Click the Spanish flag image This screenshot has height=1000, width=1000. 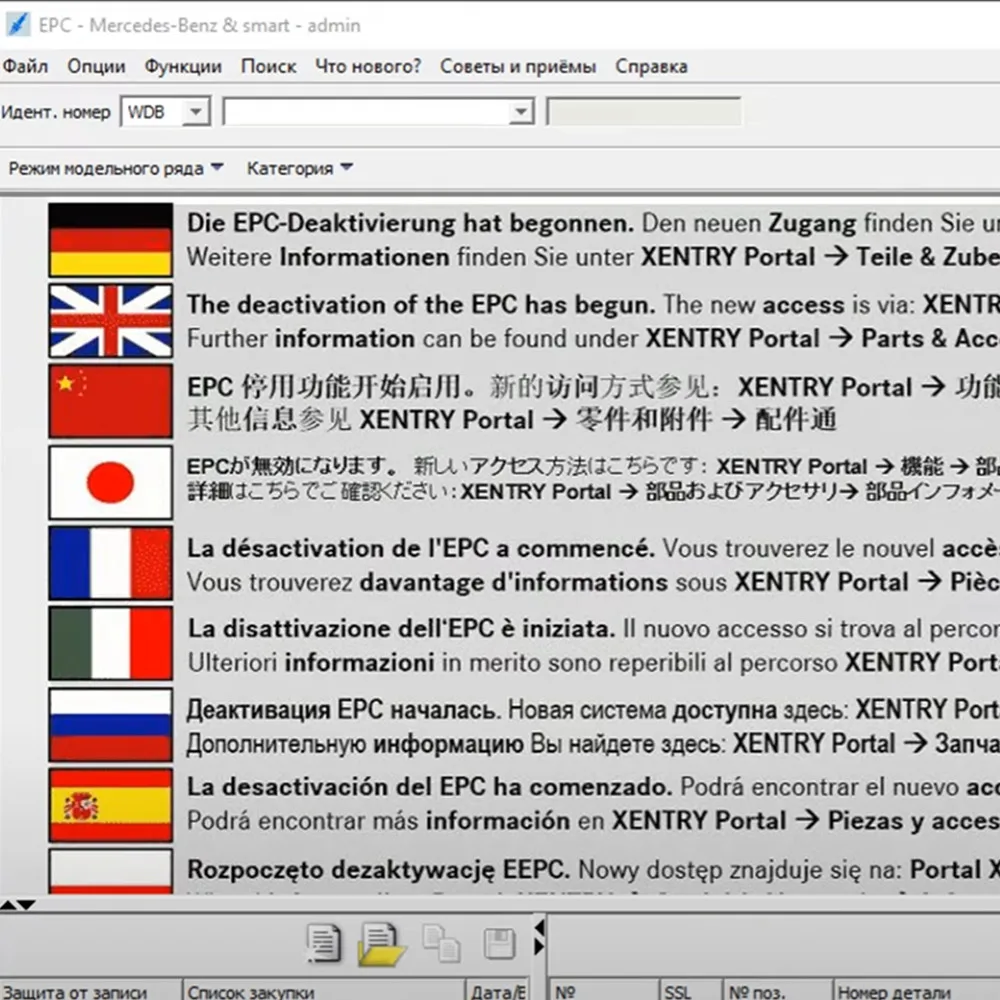coord(111,805)
